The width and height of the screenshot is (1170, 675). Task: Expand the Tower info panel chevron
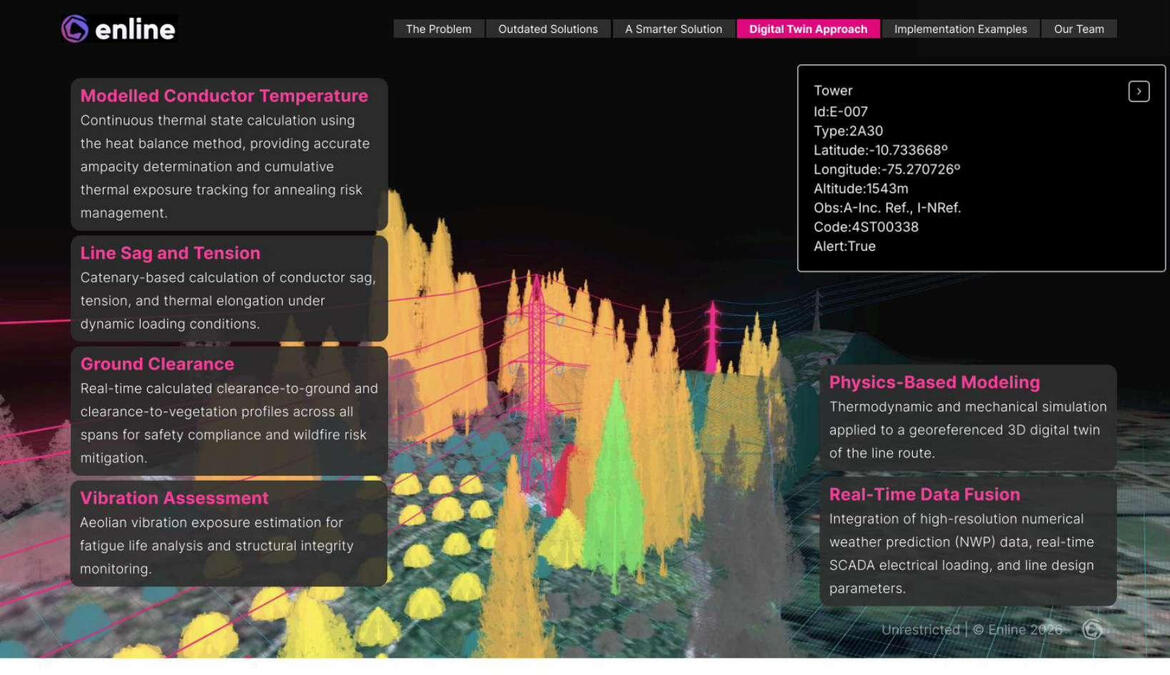tap(1139, 92)
